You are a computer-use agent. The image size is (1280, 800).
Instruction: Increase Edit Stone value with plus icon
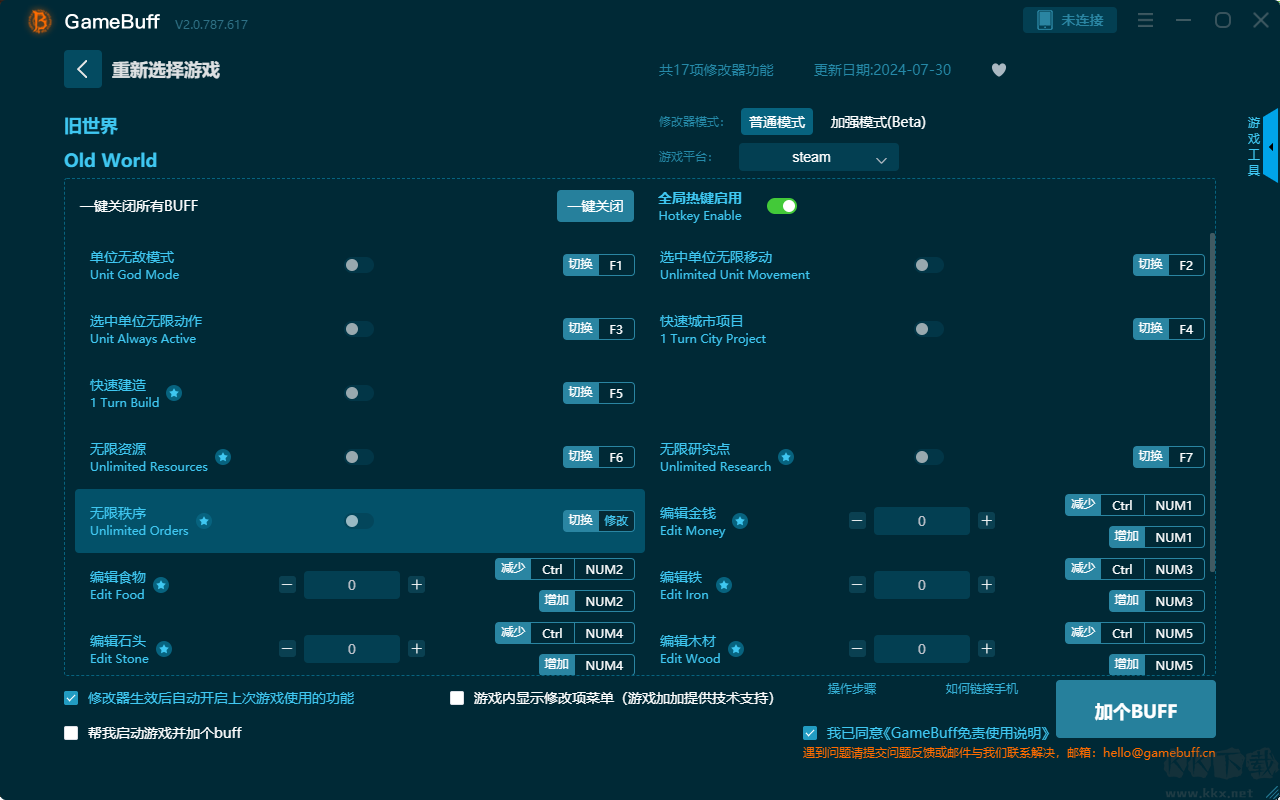tap(417, 649)
